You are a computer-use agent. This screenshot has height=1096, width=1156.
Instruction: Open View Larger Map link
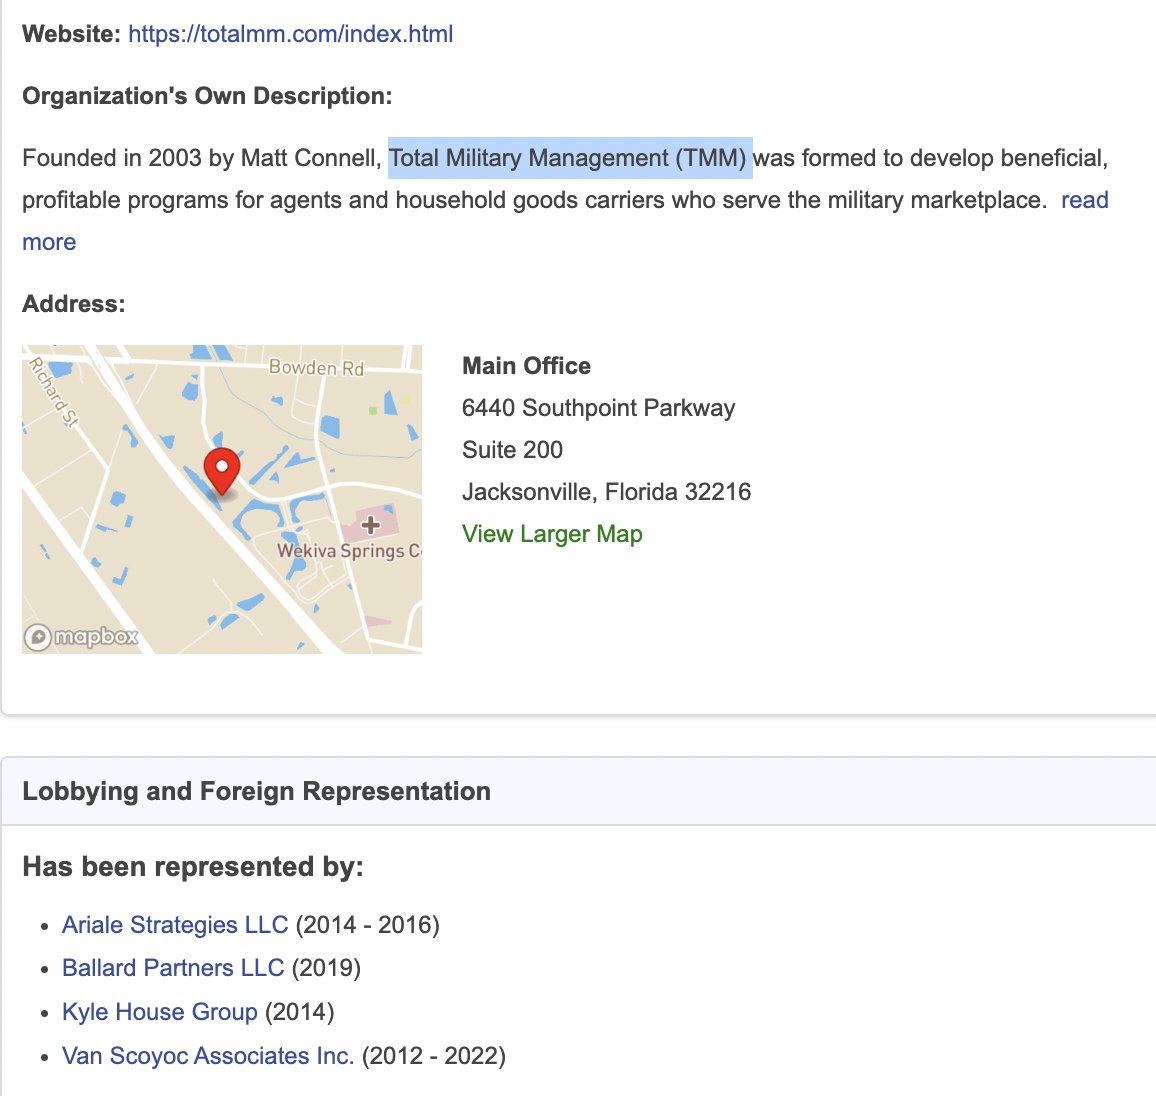tap(552, 534)
